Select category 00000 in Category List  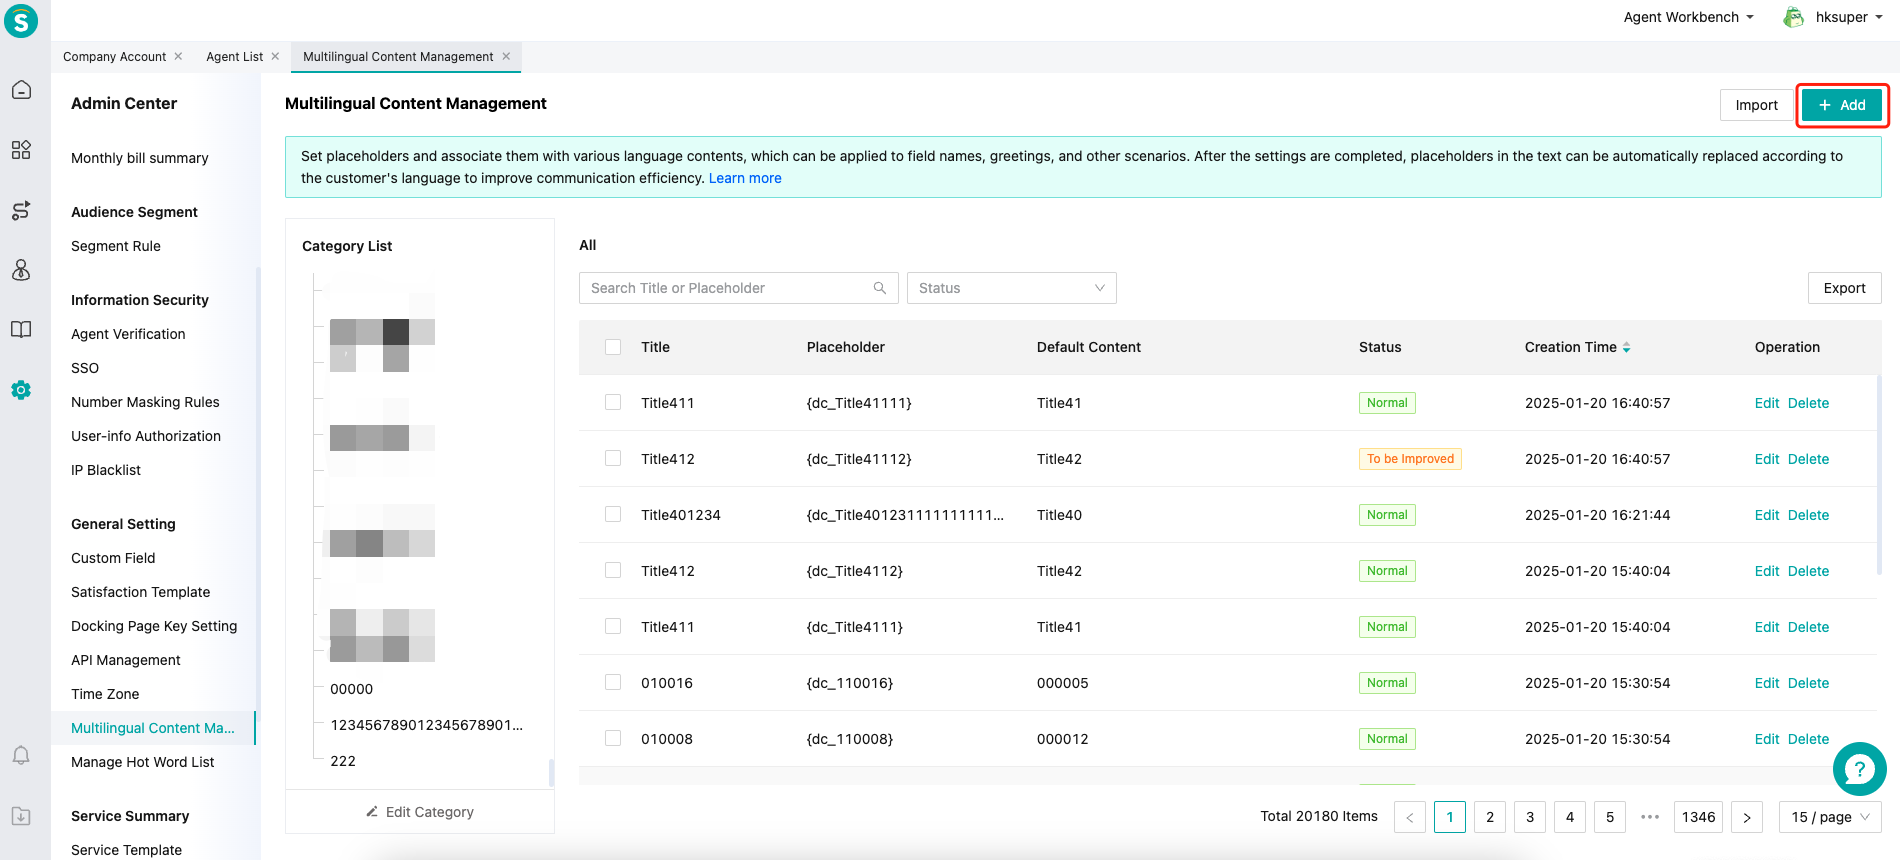pos(352,689)
